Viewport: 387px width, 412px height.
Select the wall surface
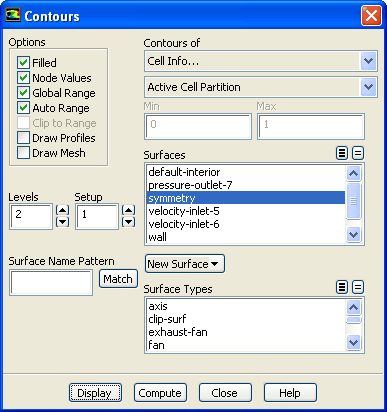click(x=246, y=237)
